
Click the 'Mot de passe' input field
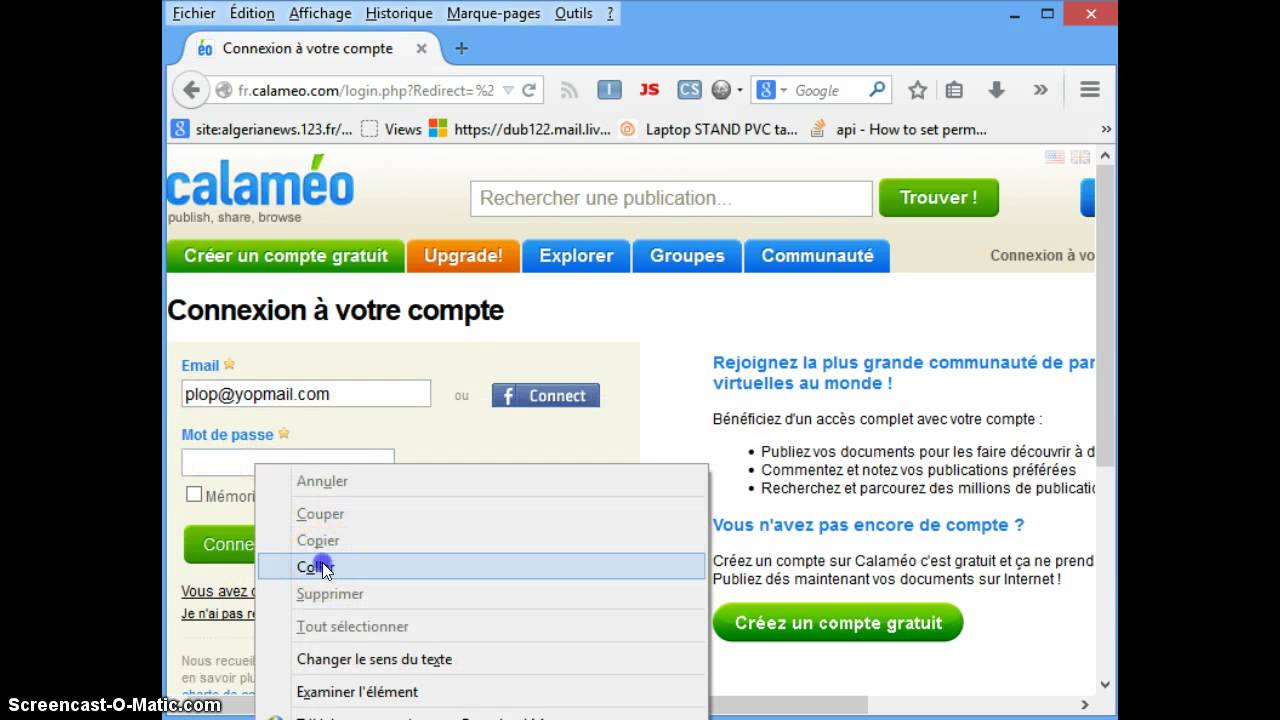click(x=288, y=461)
